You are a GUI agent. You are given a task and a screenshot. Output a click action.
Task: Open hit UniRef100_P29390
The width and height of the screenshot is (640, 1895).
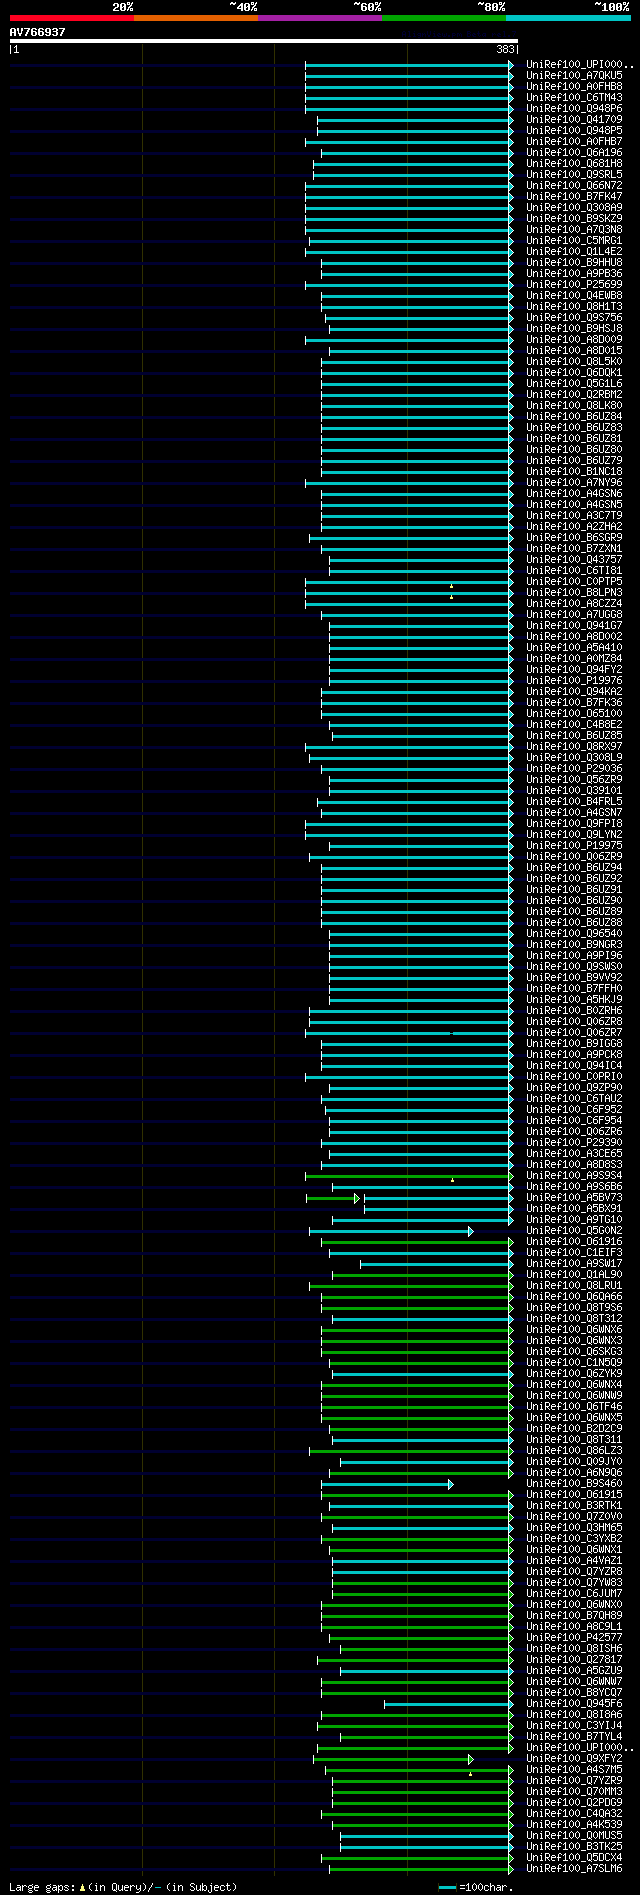[574, 1143]
